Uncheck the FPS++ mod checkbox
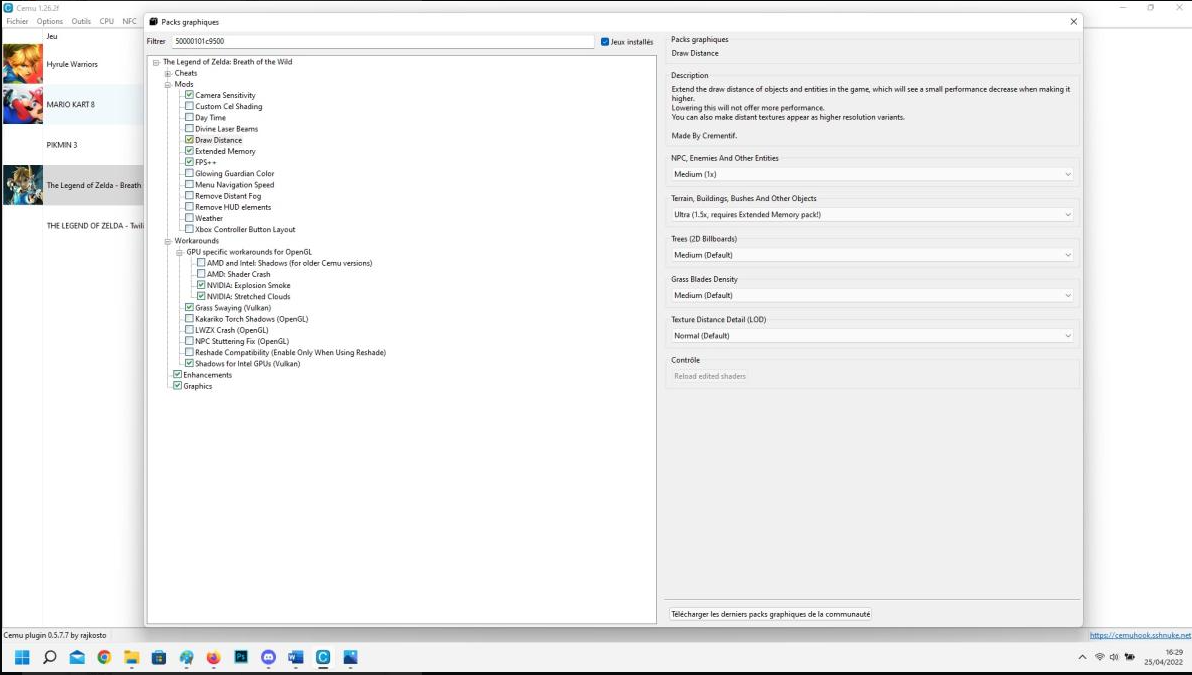 tap(189, 162)
